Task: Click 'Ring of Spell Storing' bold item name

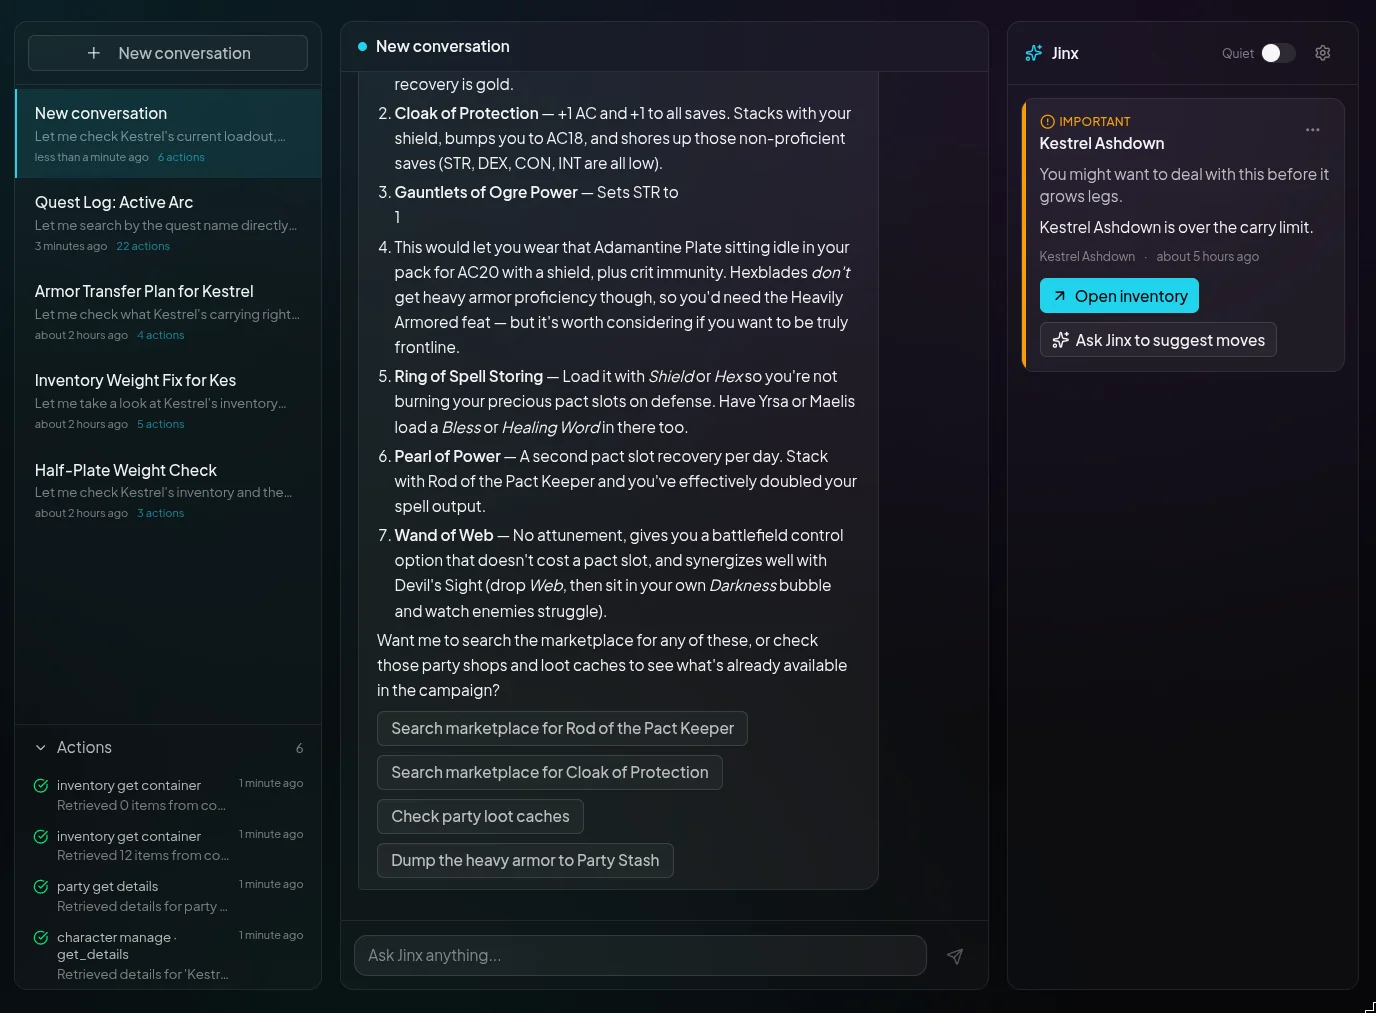Action: [x=469, y=376]
